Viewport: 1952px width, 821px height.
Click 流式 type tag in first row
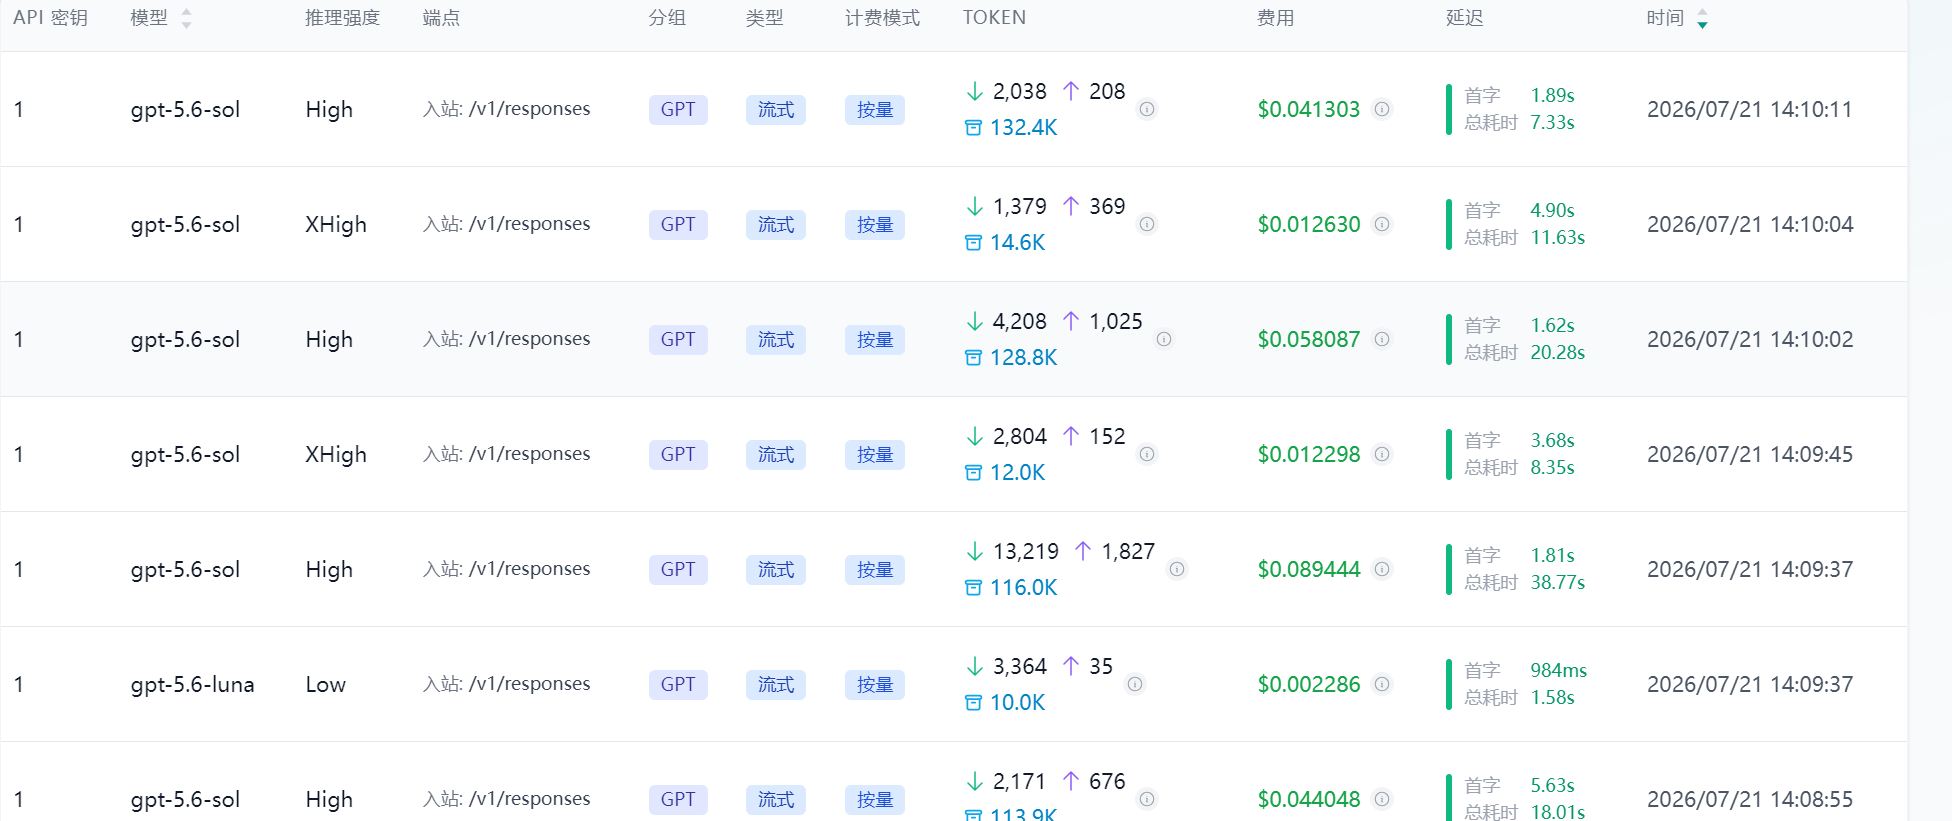coord(776,109)
